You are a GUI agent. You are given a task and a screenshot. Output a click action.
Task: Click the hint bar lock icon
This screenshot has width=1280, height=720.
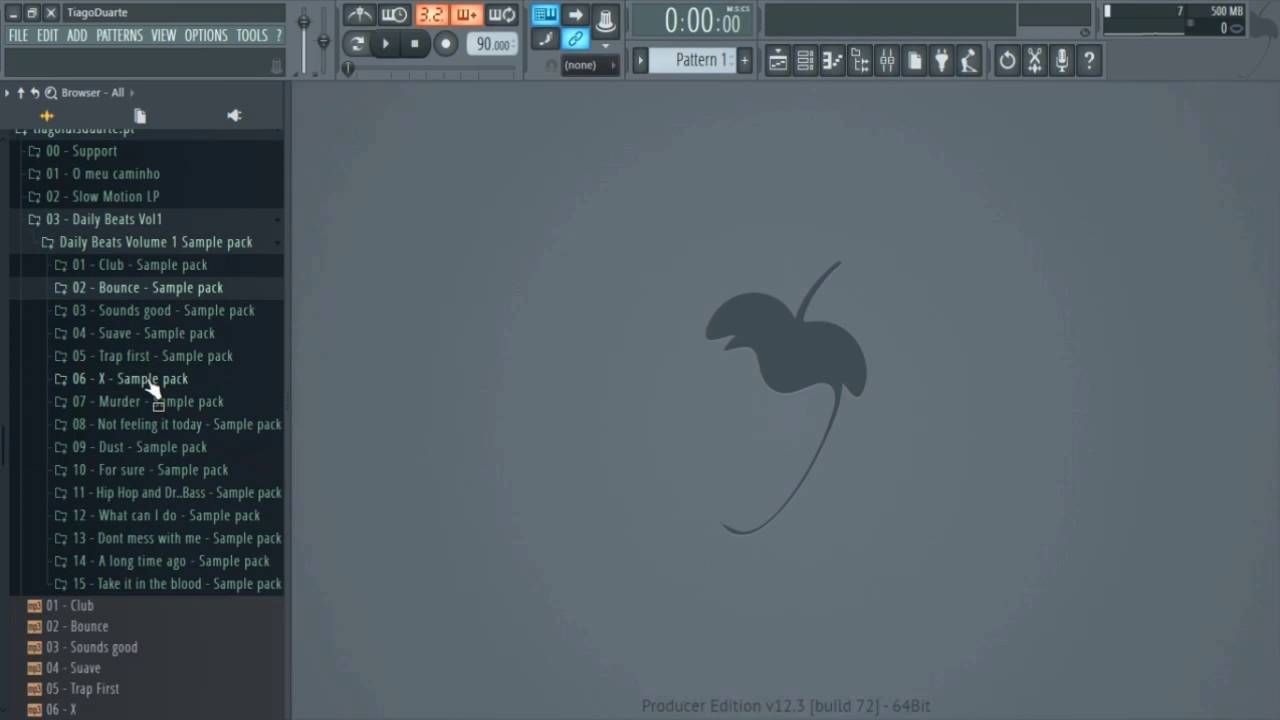point(277,66)
